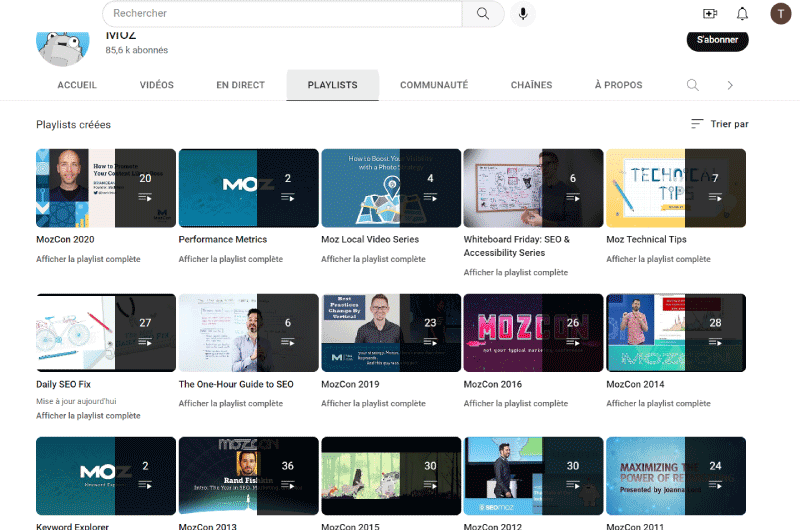800x530 pixels.
Task: Click the MozCon 2014 title link
Action: pos(635,384)
